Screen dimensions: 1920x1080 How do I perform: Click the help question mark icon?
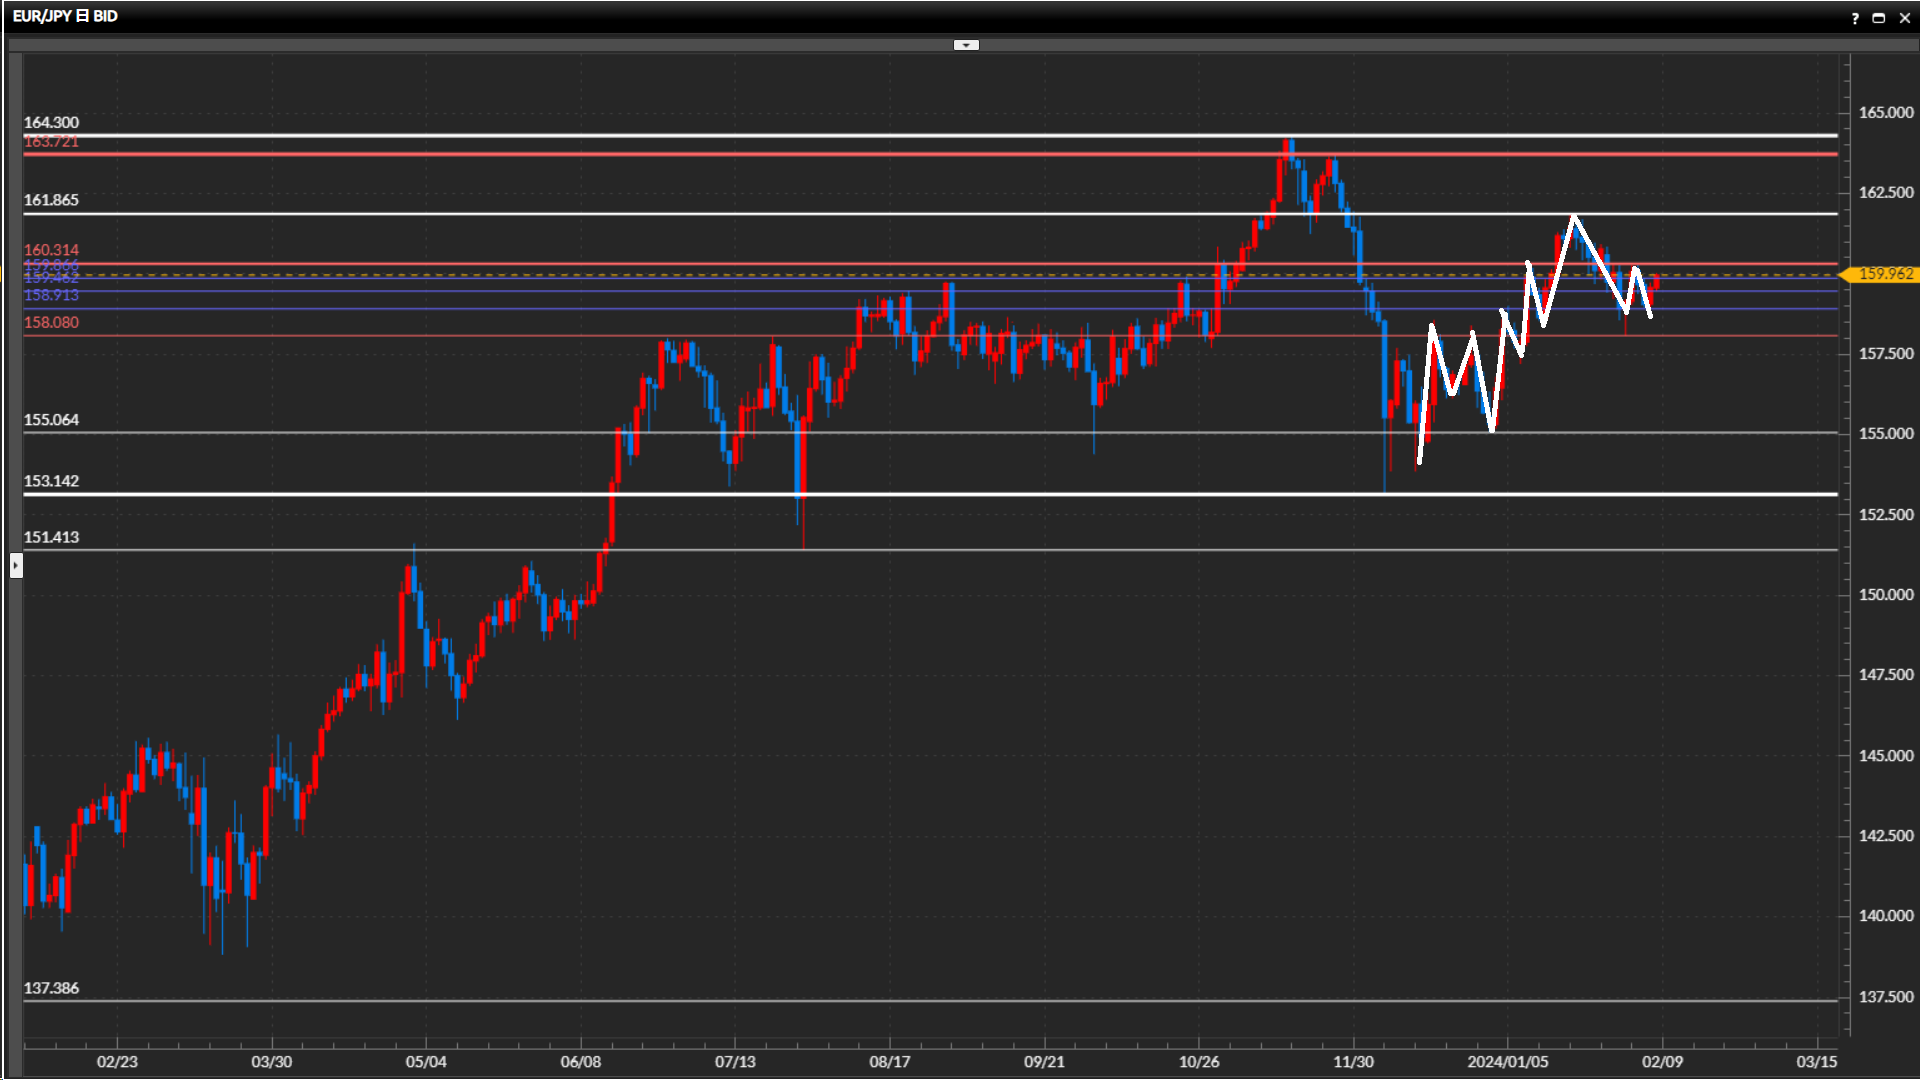pos(1855,18)
